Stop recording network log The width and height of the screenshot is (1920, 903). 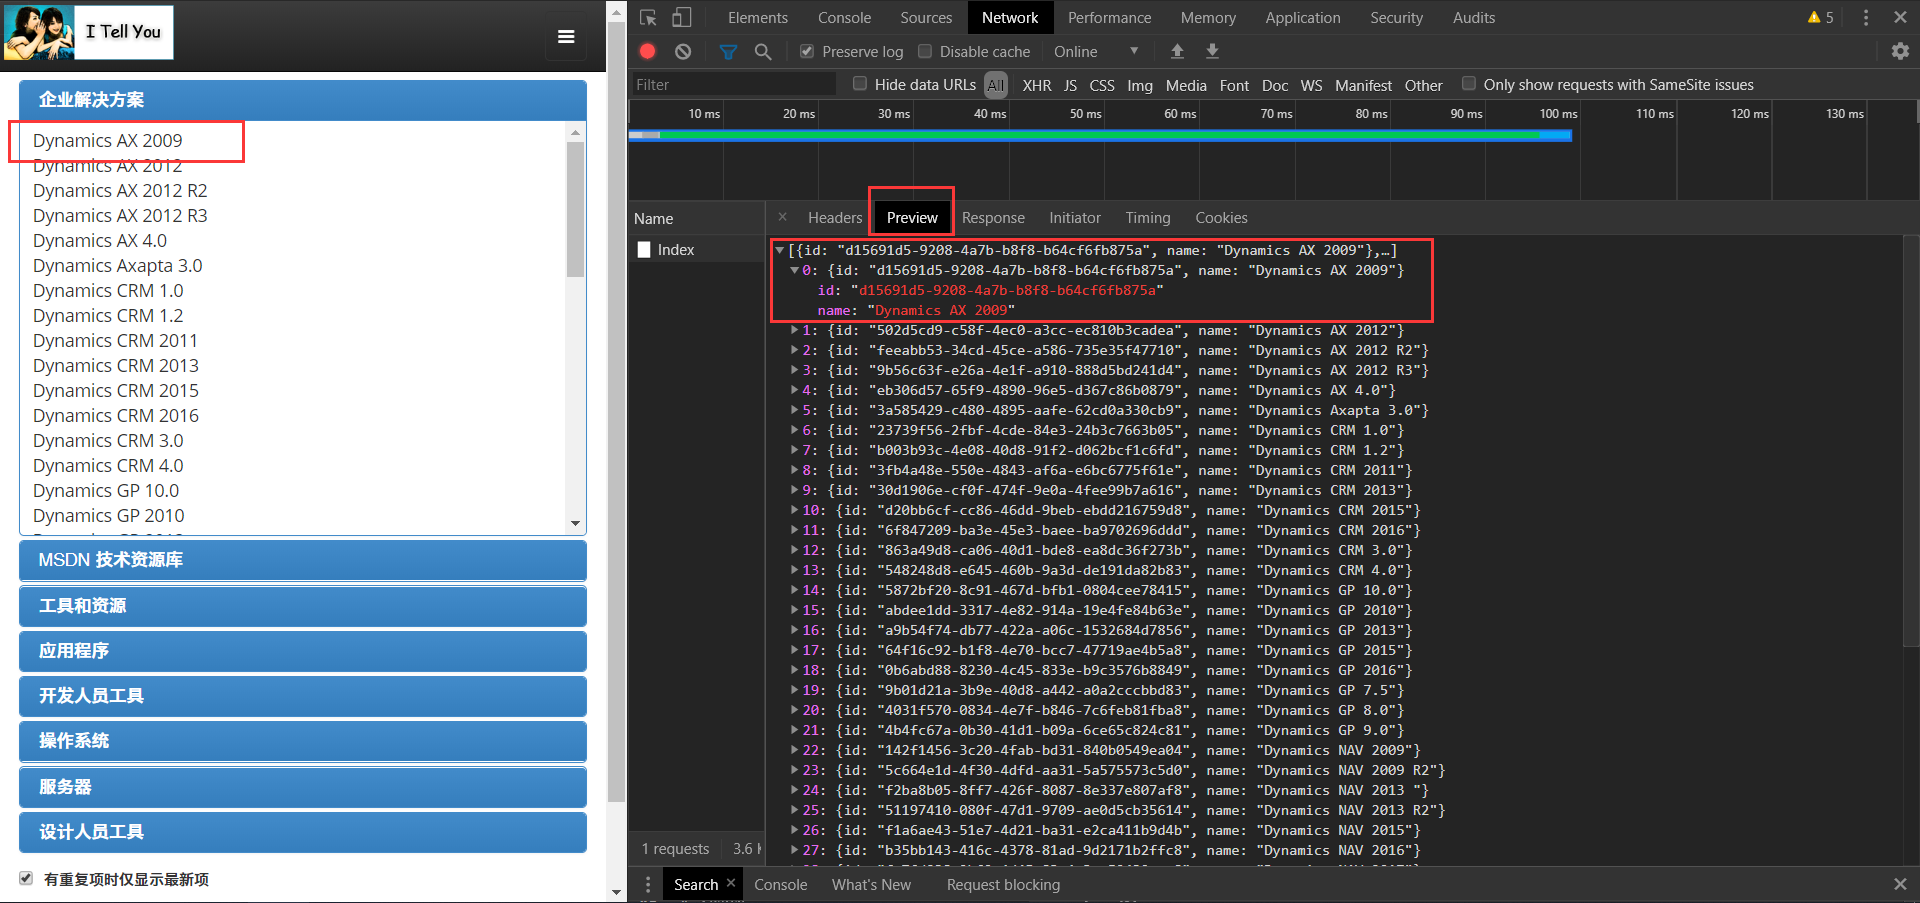[x=648, y=51]
